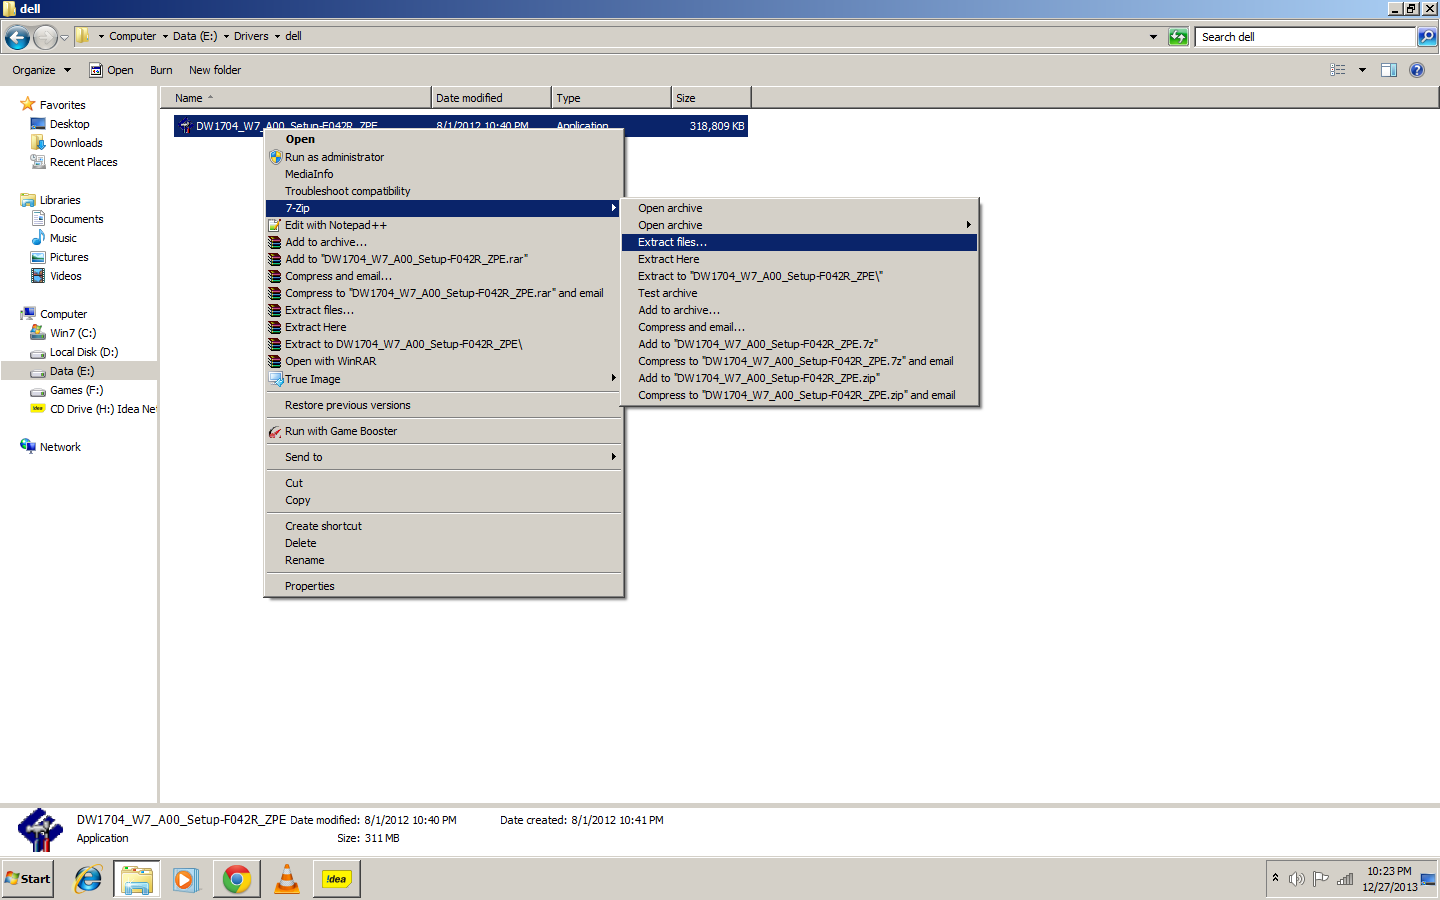The height and width of the screenshot is (900, 1440).
Task: Click the refresh button beside address bar
Action: [1178, 37]
